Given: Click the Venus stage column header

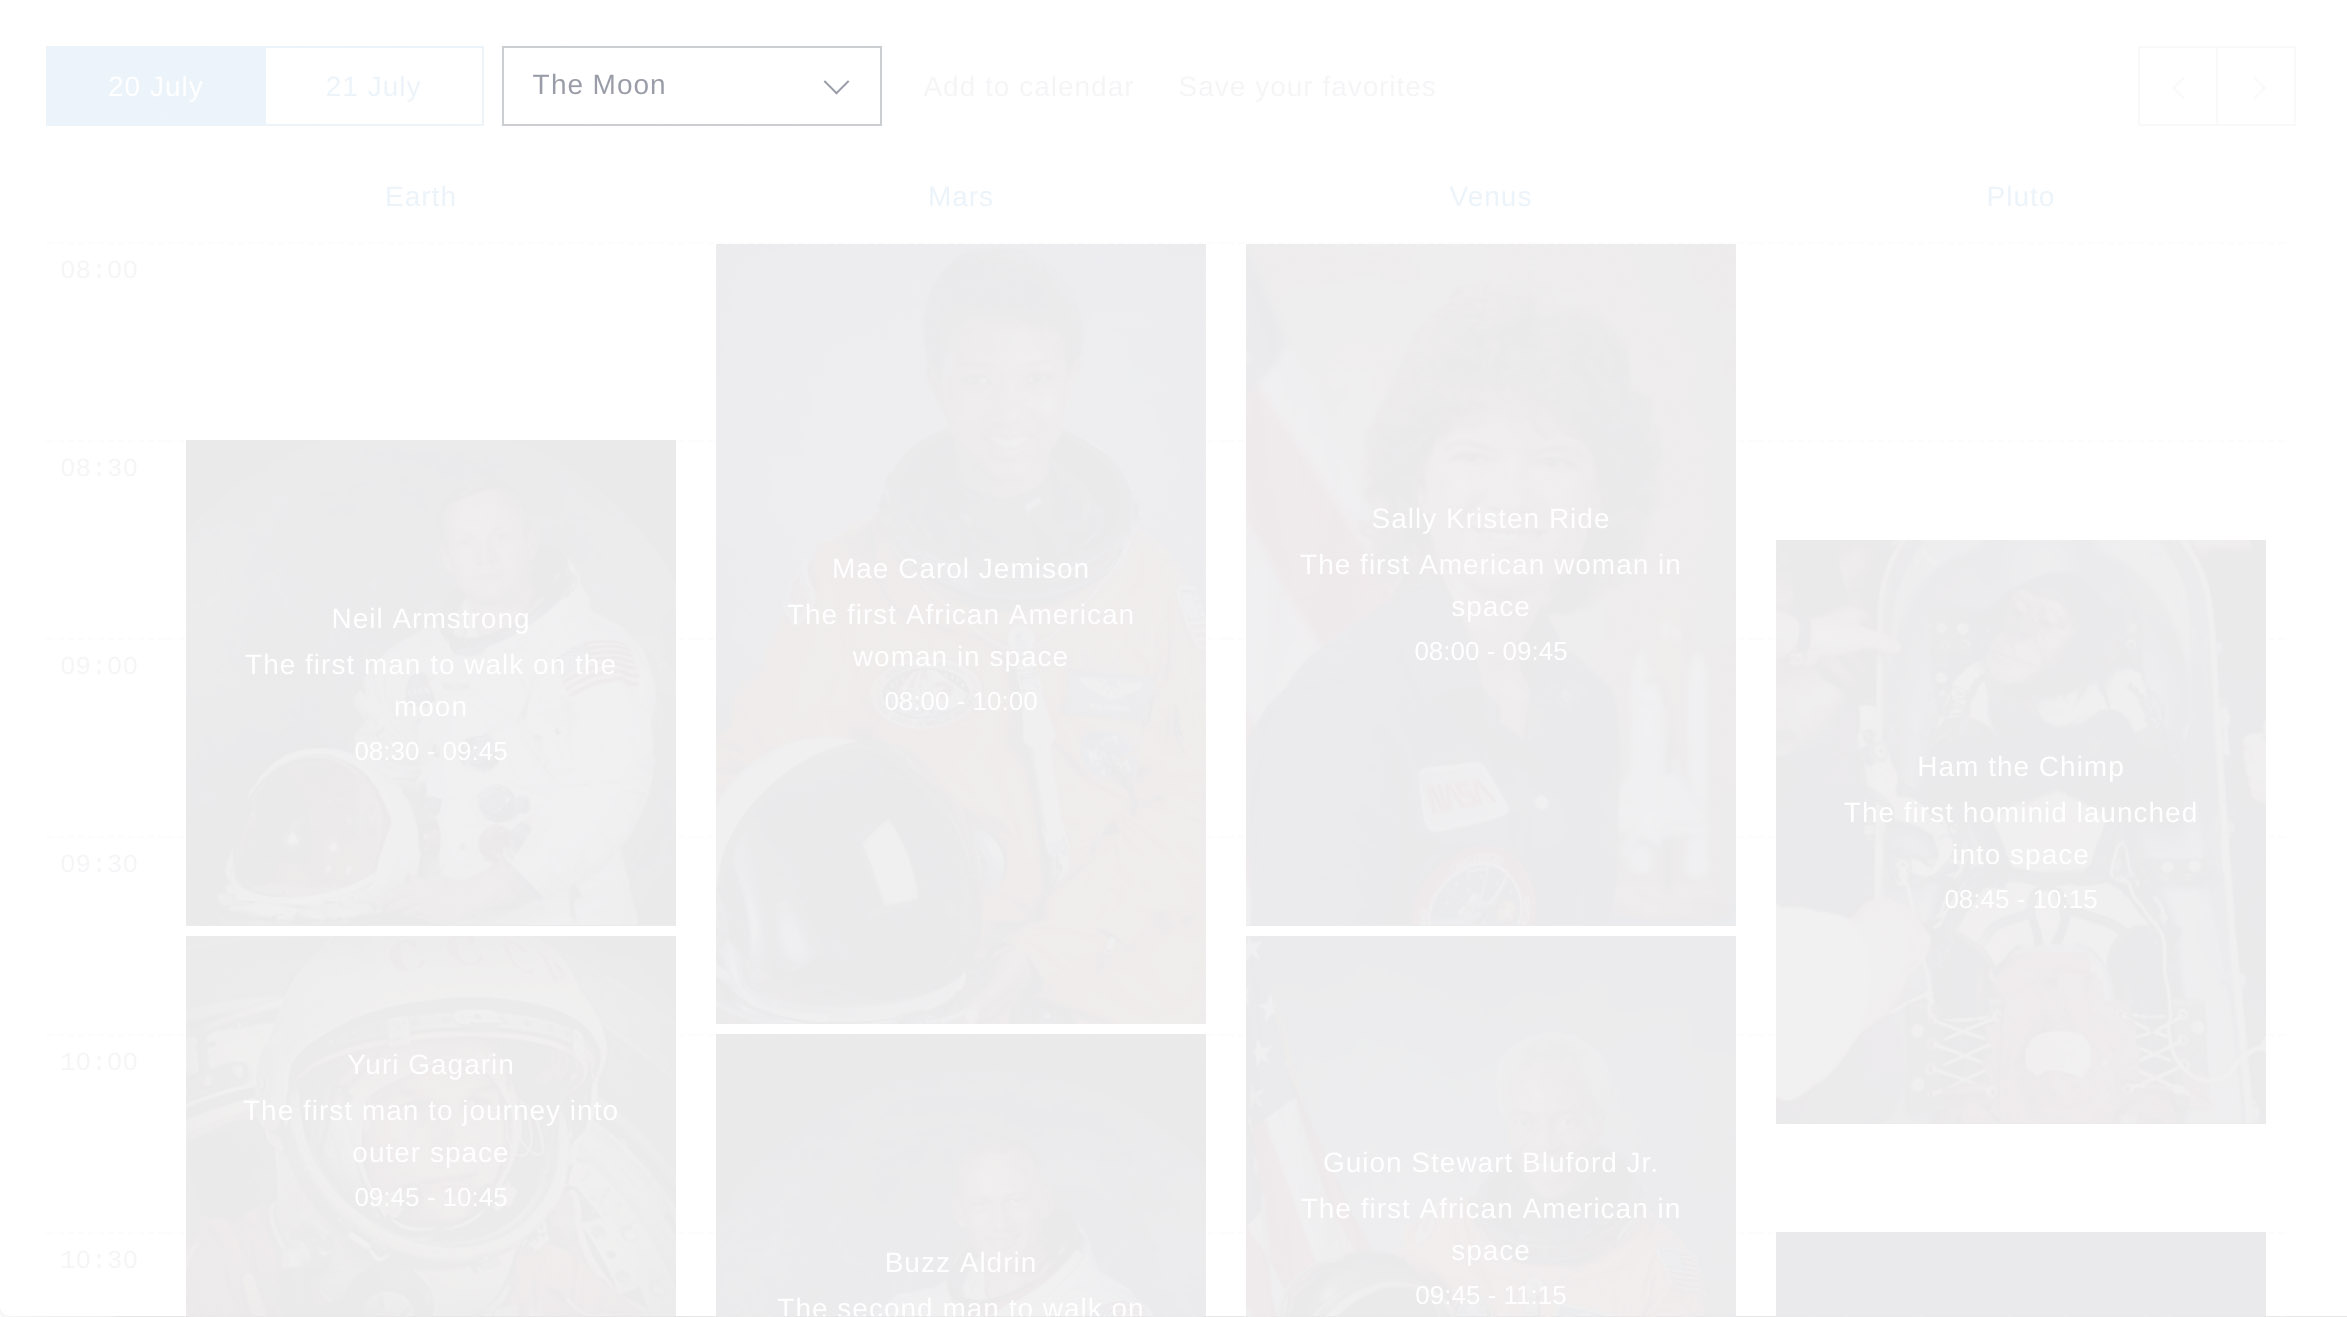Looking at the screenshot, I should click(x=1489, y=195).
